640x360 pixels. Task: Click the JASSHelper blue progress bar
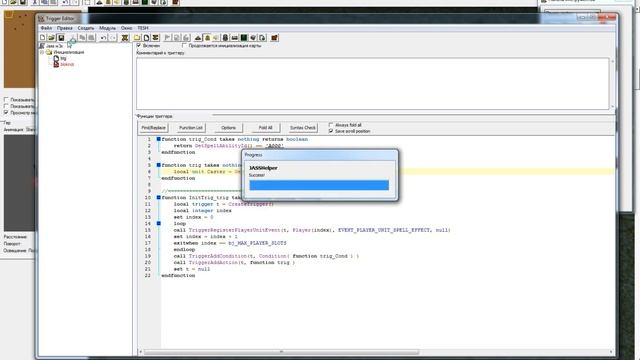pos(319,185)
